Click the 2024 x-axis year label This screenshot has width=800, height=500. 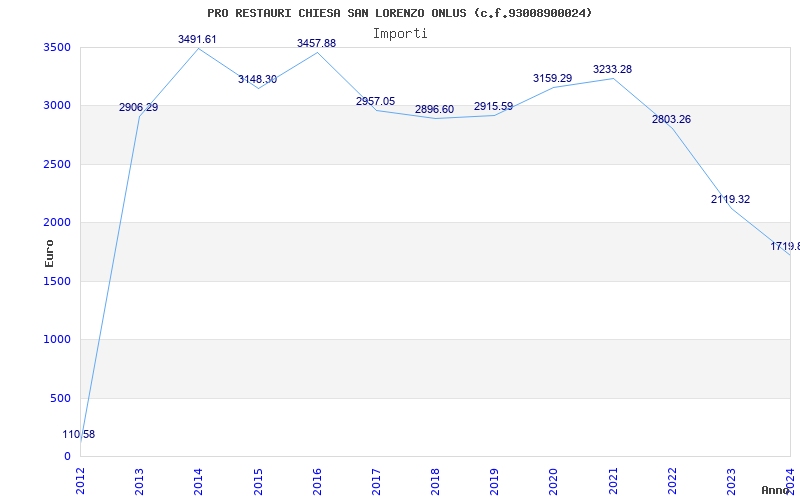point(790,481)
